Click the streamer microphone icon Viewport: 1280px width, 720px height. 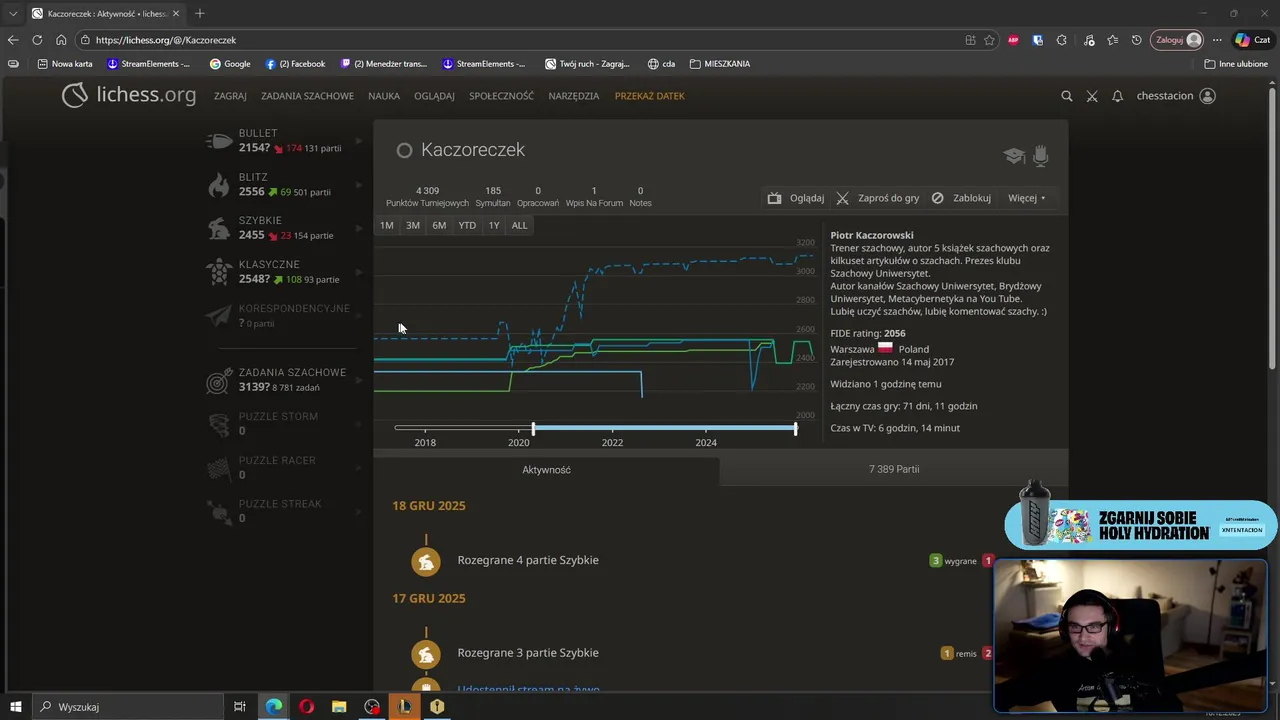(x=1040, y=155)
